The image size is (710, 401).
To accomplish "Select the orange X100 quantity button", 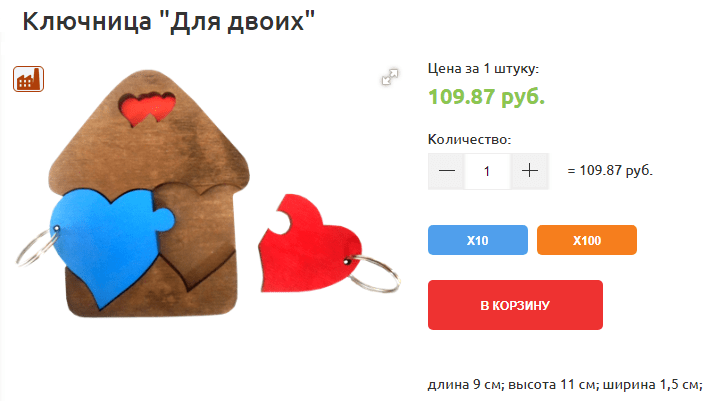I will (587, 240).
